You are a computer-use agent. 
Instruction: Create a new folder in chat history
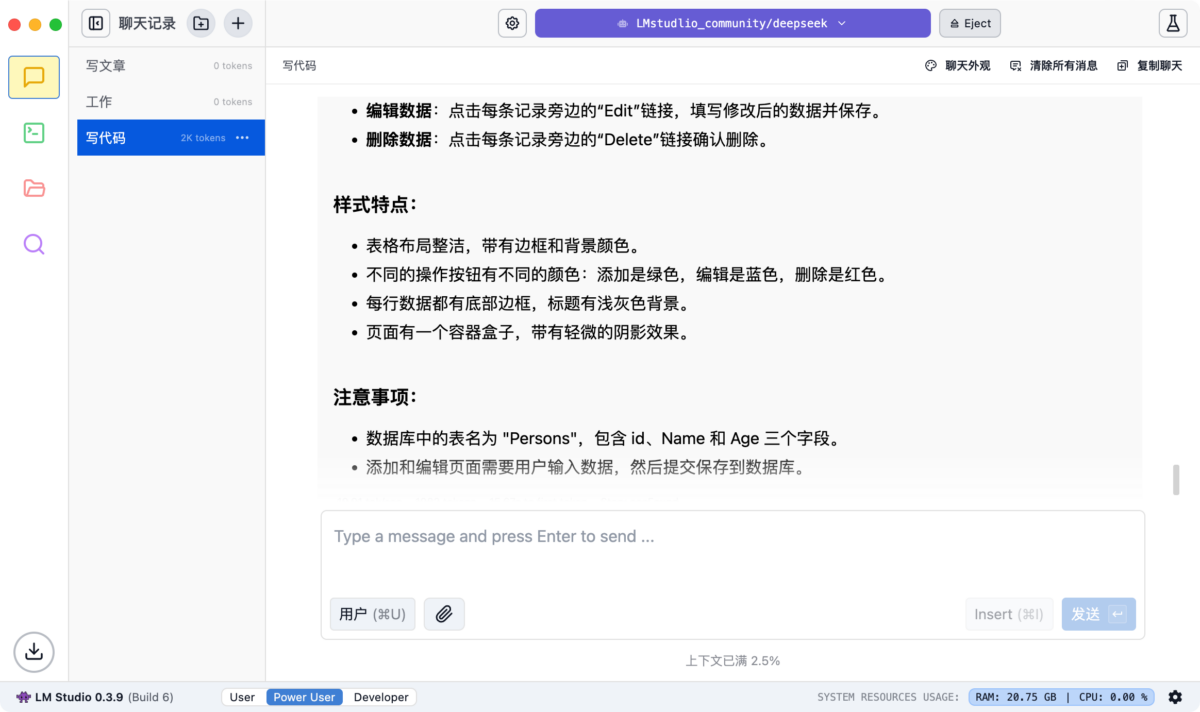[x=201, y=23]
